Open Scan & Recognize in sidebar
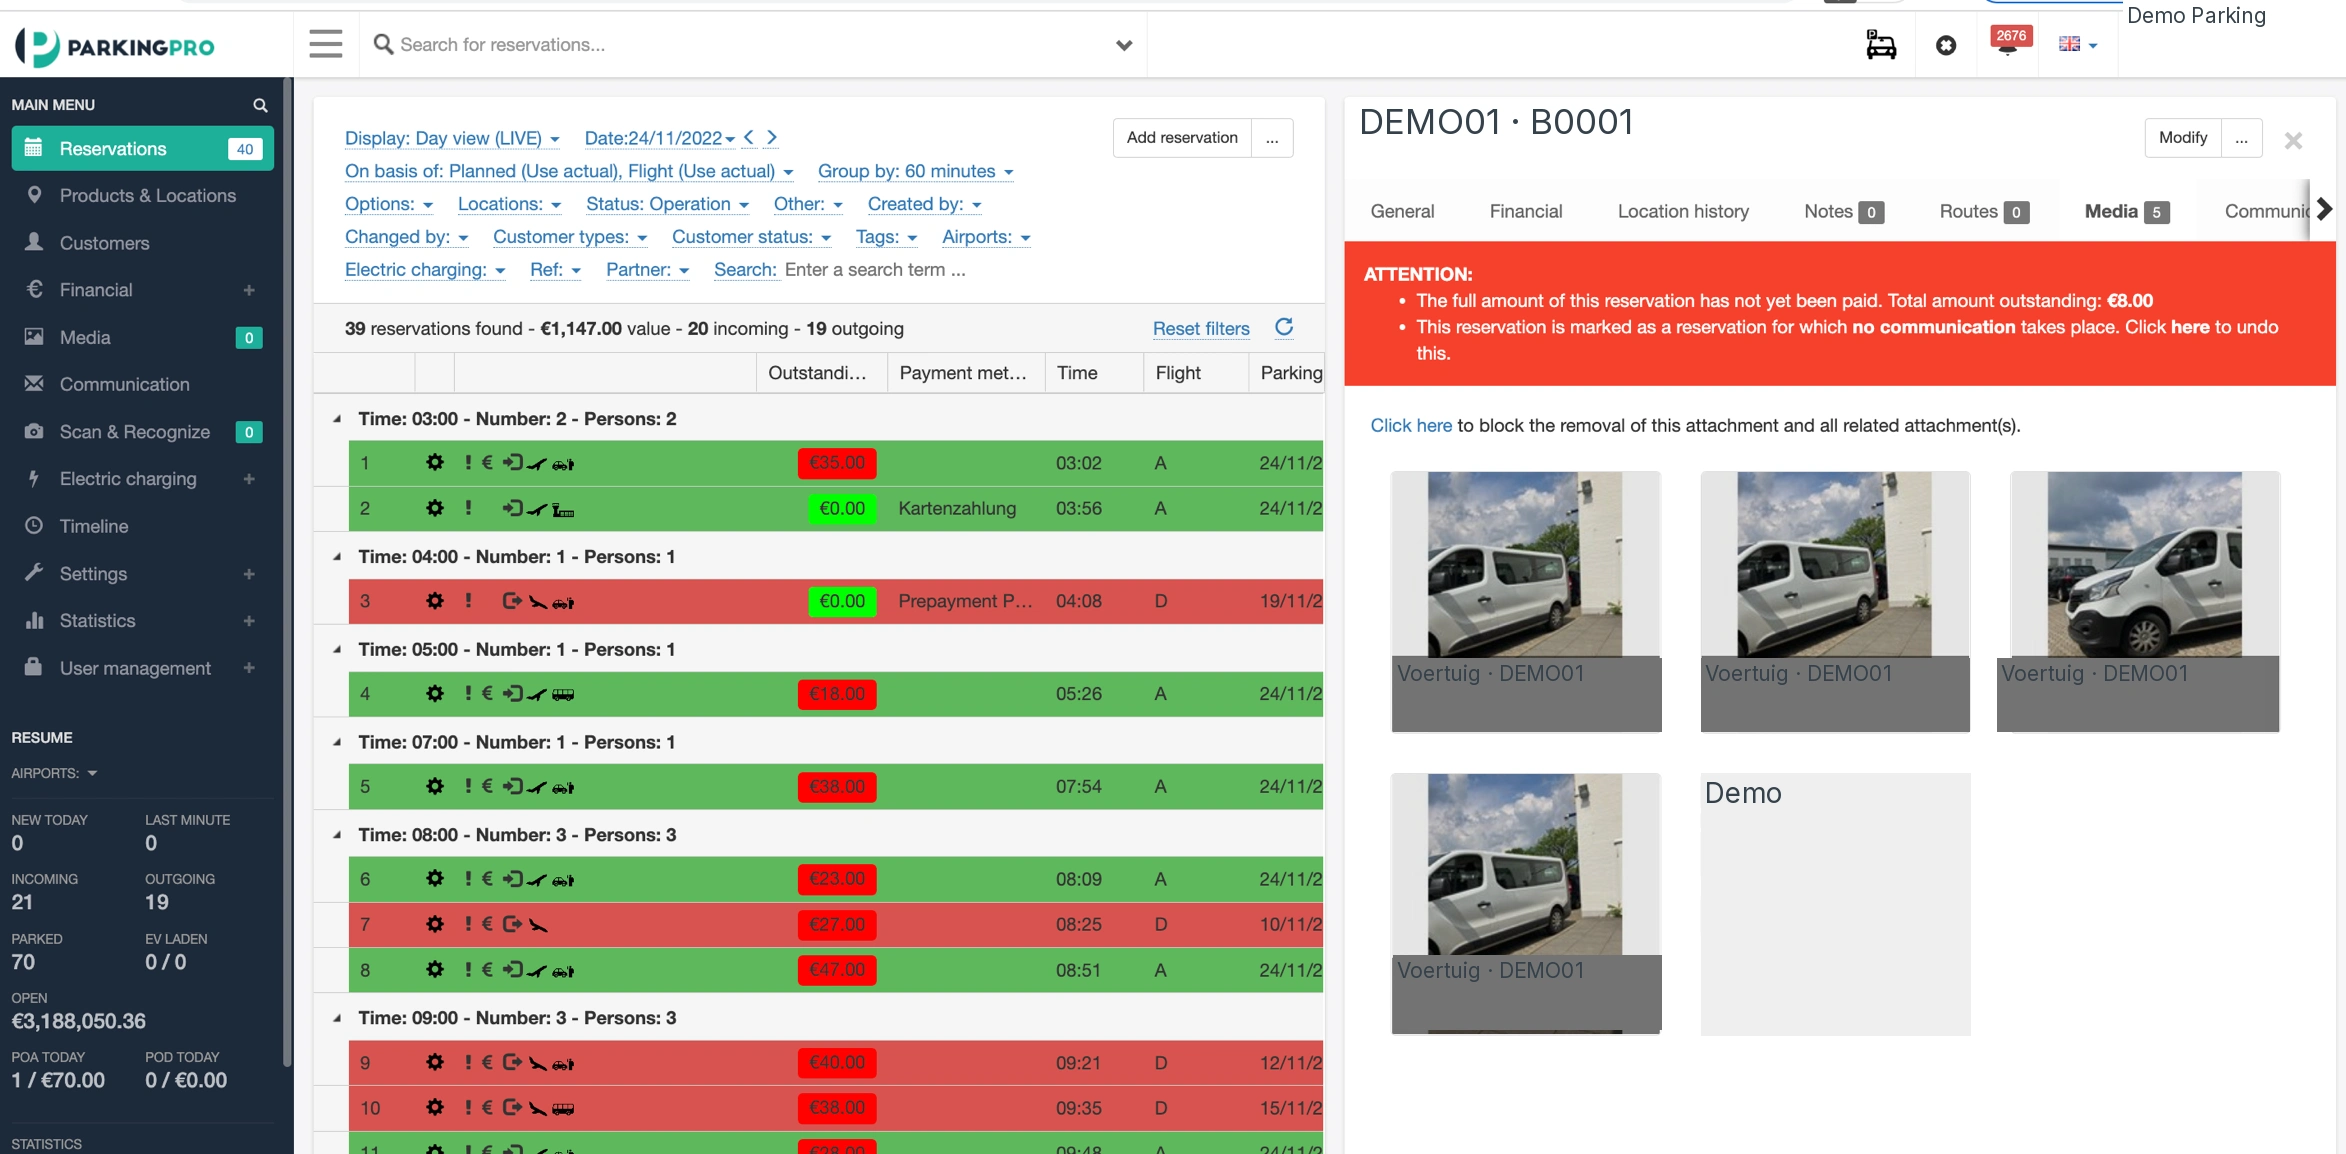Image resolution: width=2346 pixels, height=1154 pixels. (x=143, y=432)
